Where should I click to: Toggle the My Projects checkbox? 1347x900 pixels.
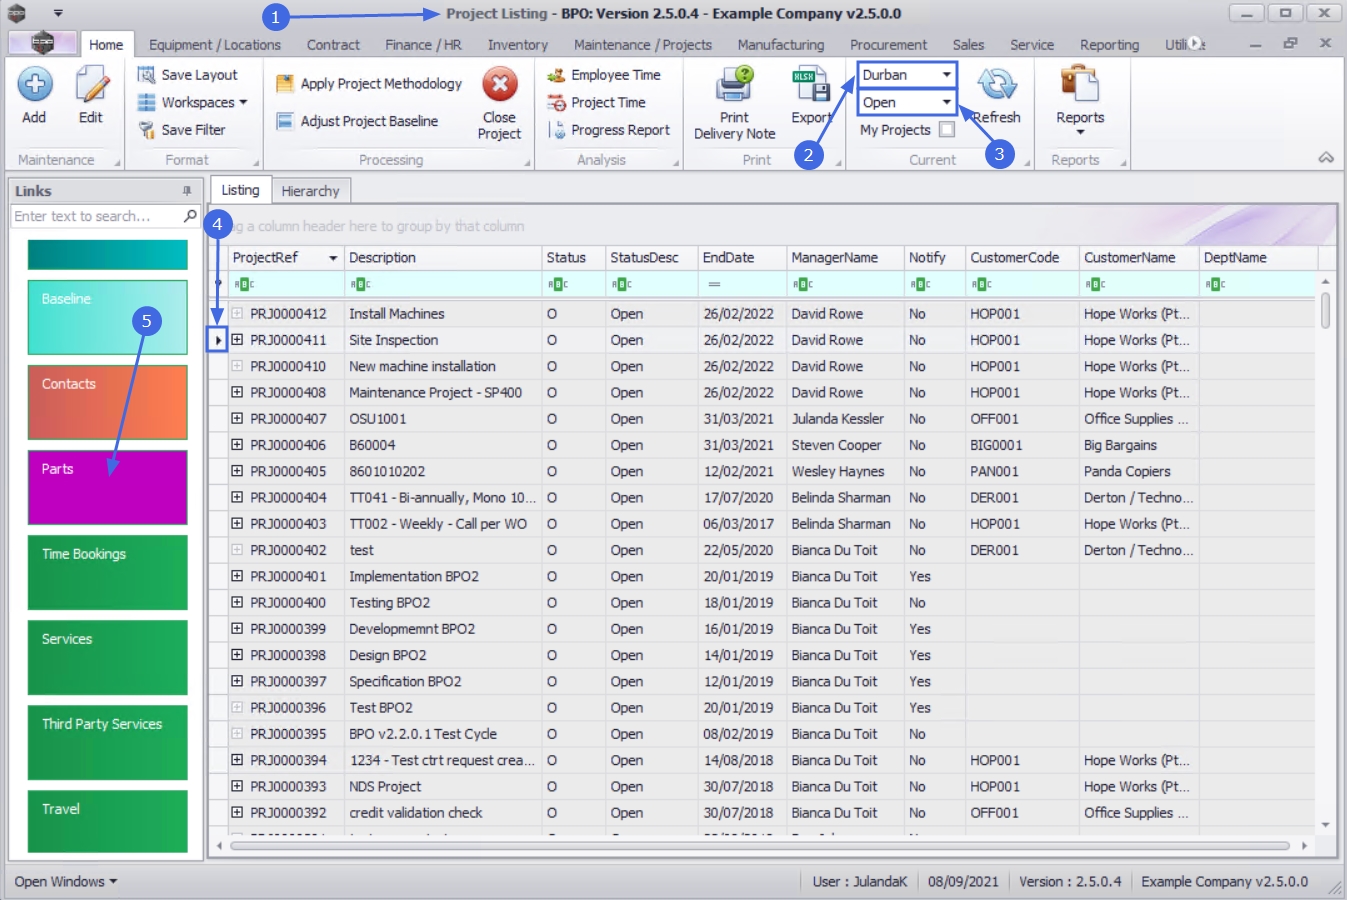tap(947, 129)
